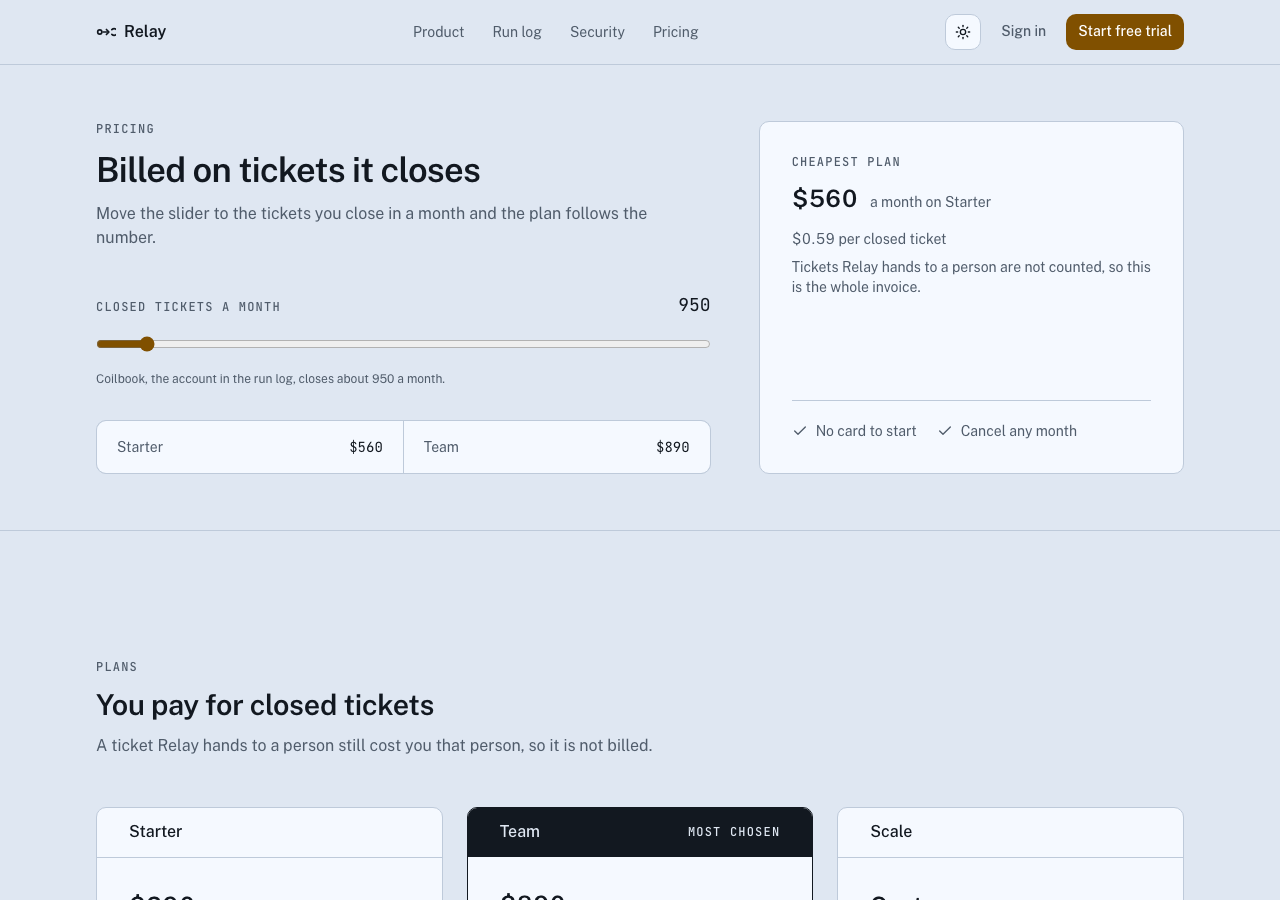The image size is (1280, 900).
Task: Click the Team plan card header
Action: tap(640, 832)
